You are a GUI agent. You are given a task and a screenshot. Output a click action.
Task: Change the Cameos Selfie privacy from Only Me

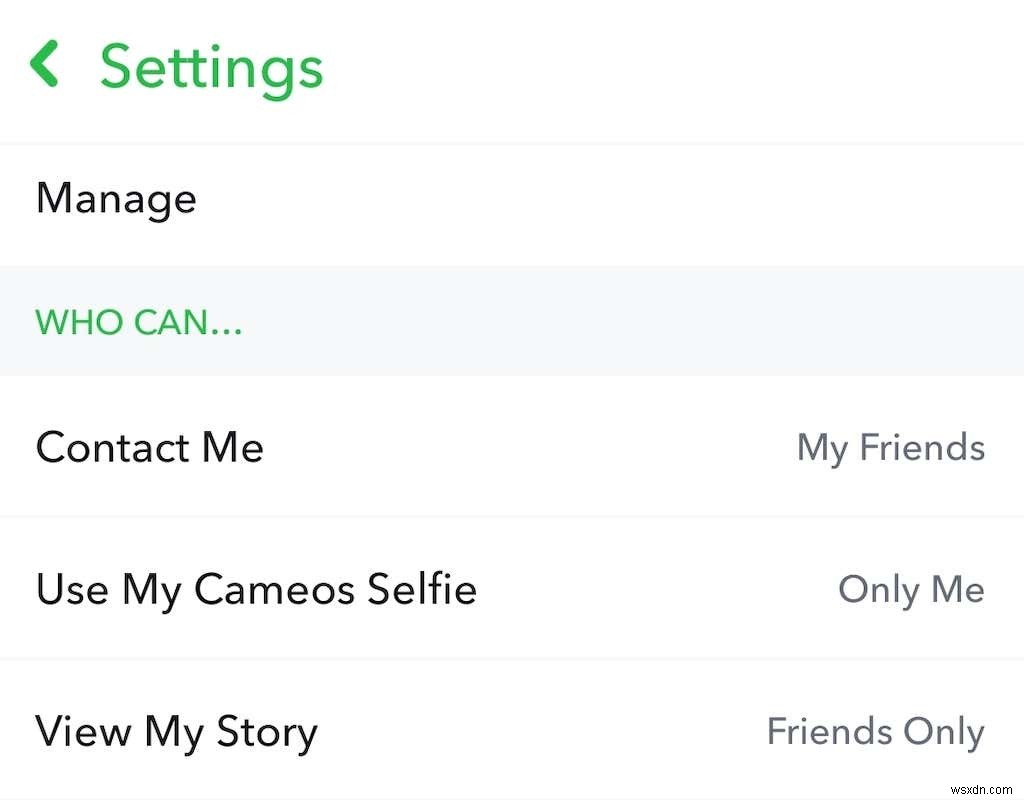(910, 589)
